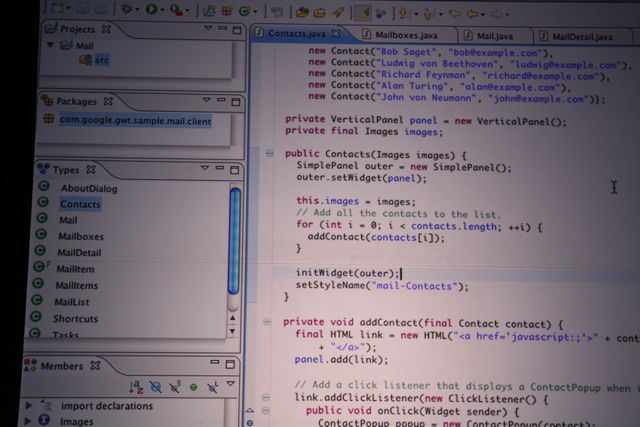This screenshot has width=640, height=427.
Task: Toggle Hide Static Members in the Members toolbar
Action: click(174, 387)
